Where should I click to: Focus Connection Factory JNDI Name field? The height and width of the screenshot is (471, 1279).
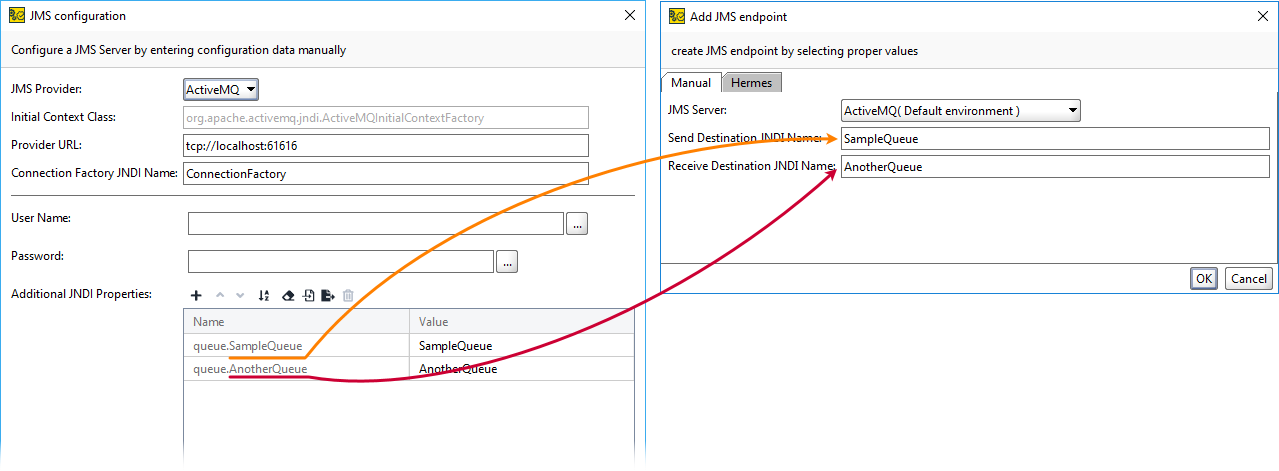[386, 173]
